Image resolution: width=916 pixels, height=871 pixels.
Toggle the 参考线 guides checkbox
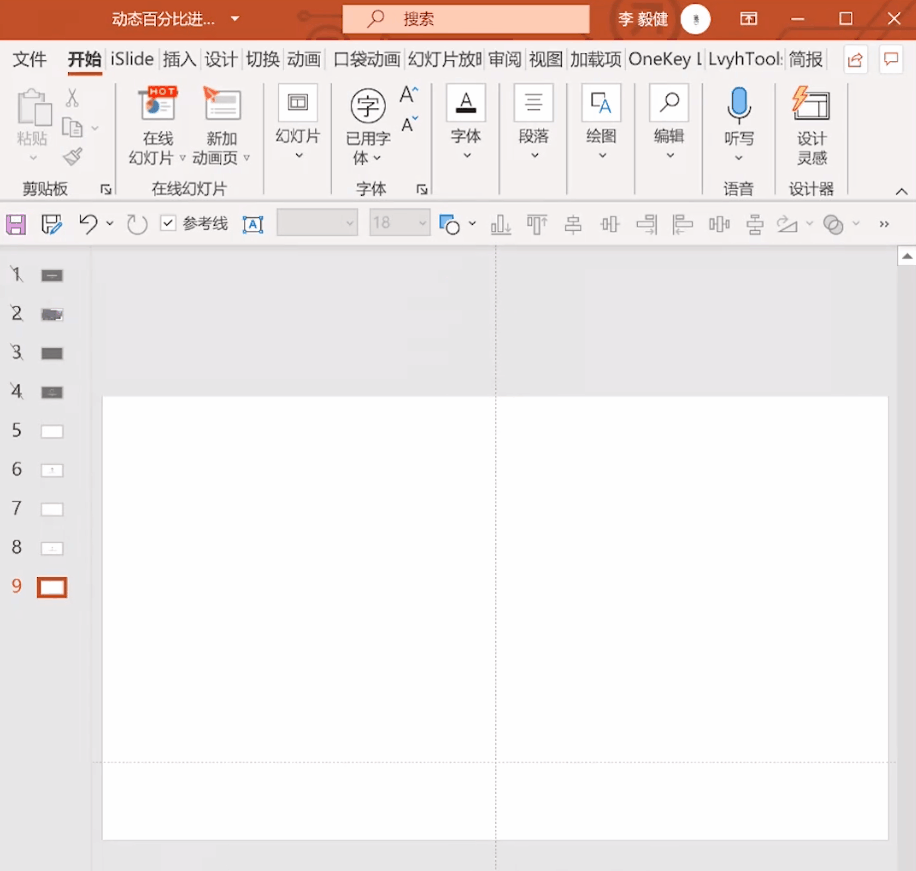[168, 223]
